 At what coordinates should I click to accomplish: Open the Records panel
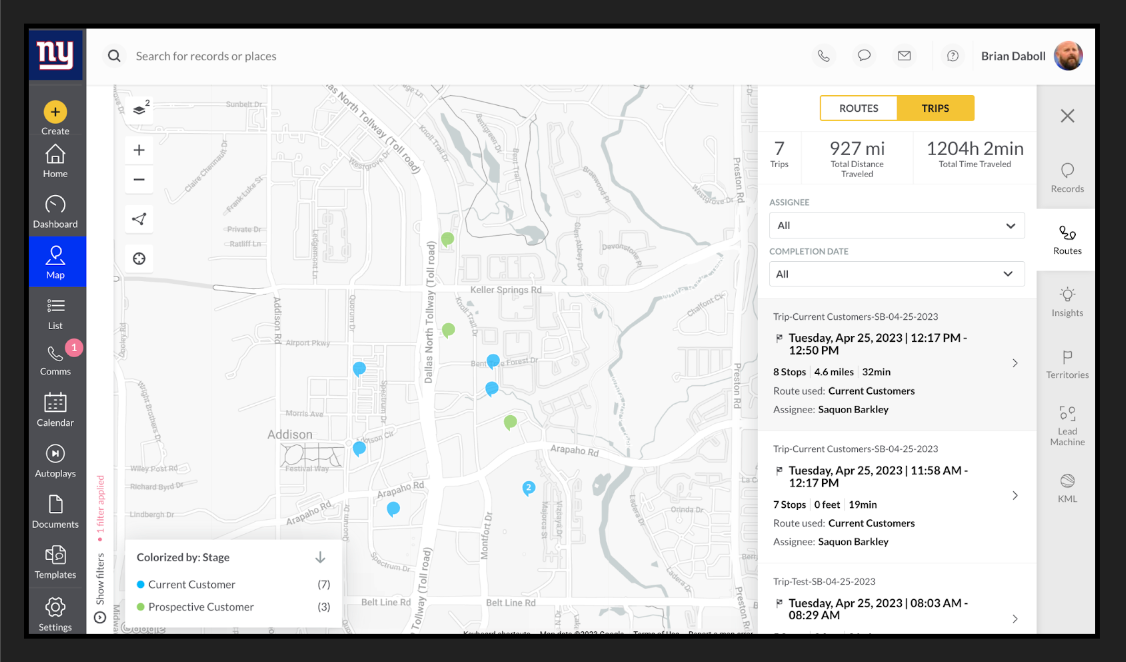pyautogui.click(x=1067, y=177)
